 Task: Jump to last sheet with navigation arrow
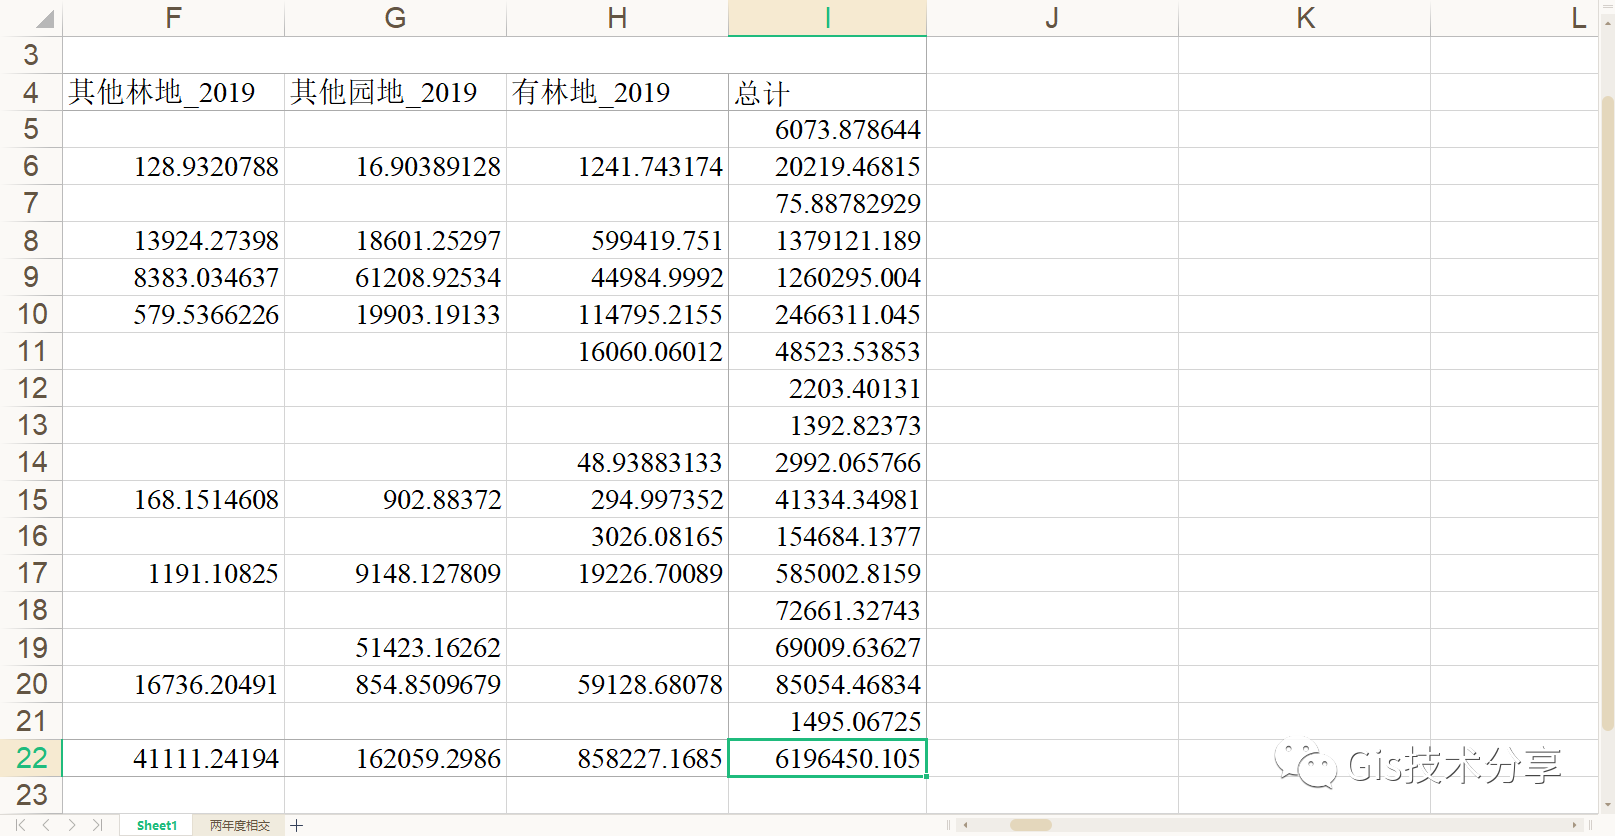97,825
